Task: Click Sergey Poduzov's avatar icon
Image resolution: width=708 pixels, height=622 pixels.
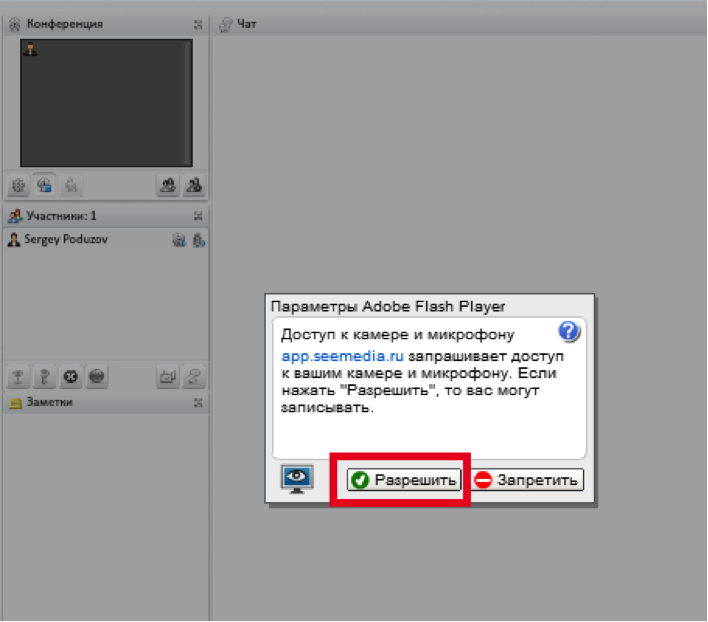Action: [14, 239]
